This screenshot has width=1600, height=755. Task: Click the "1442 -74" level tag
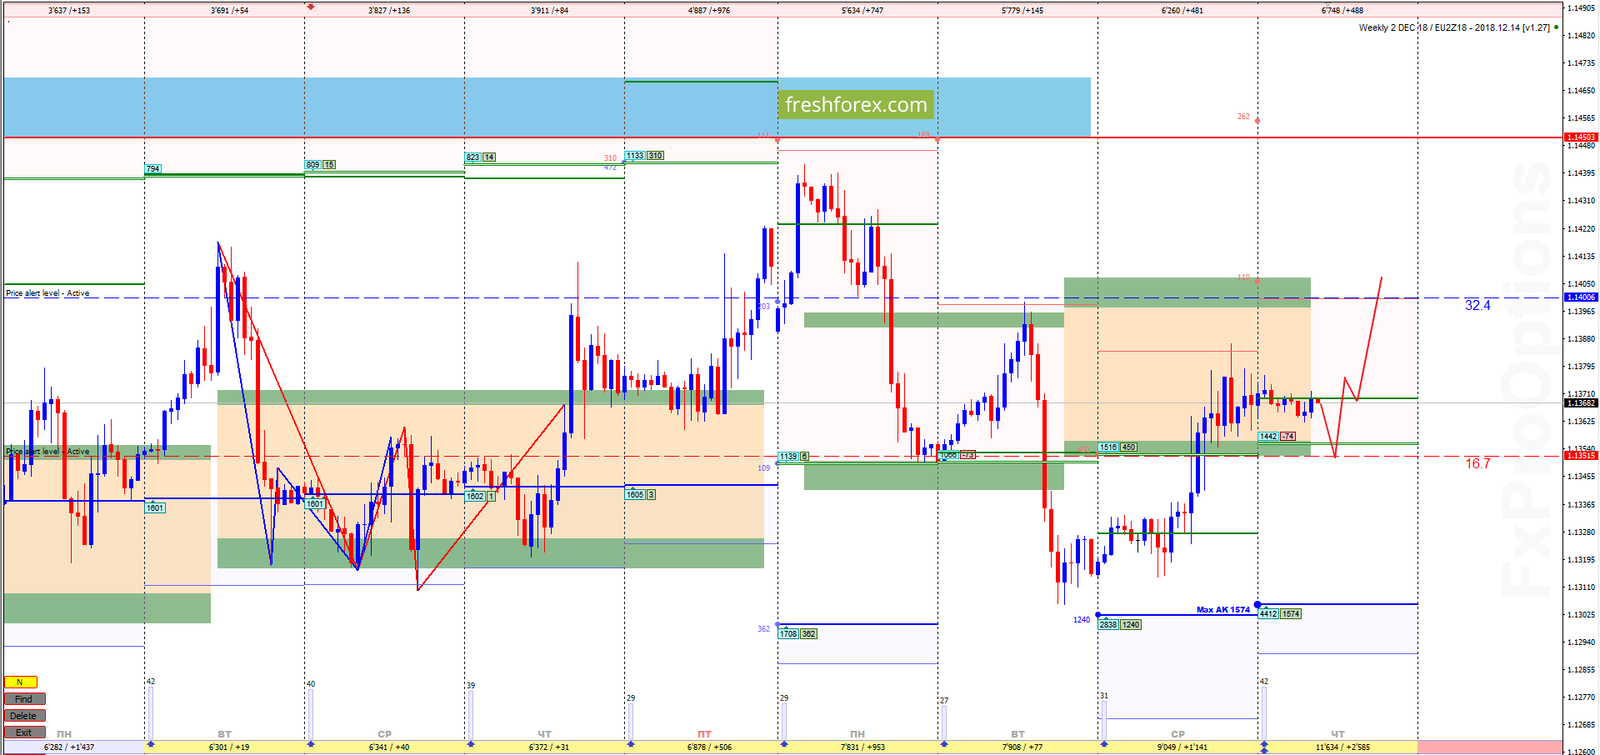pyautogui.click(x=1277, y=437)
